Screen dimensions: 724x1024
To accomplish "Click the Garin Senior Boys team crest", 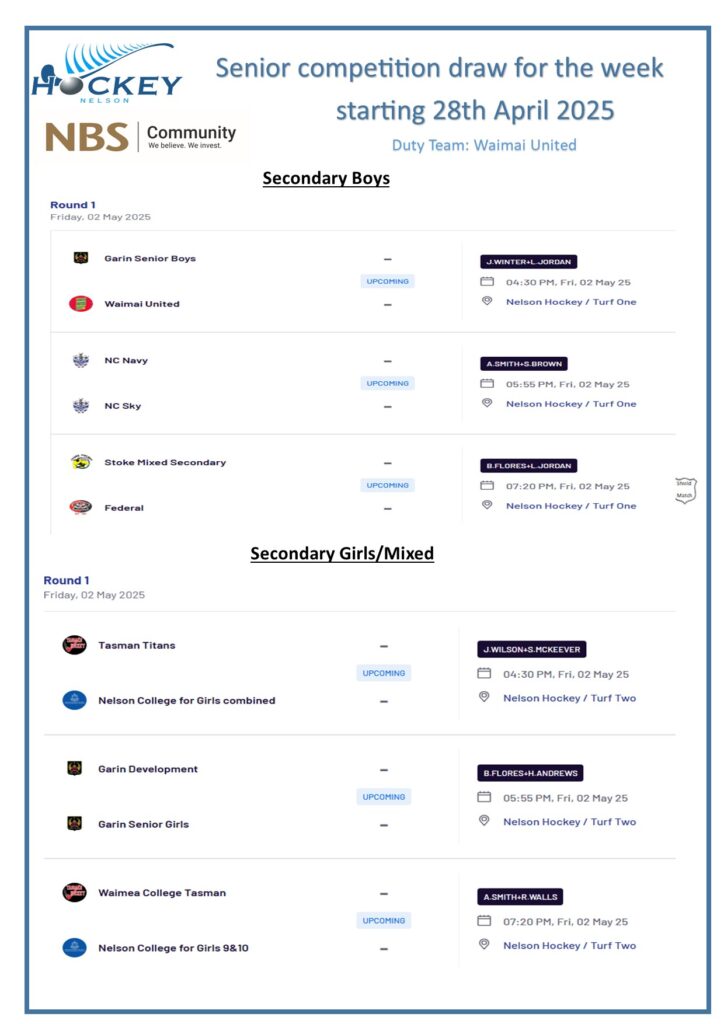I will [81, 258].
